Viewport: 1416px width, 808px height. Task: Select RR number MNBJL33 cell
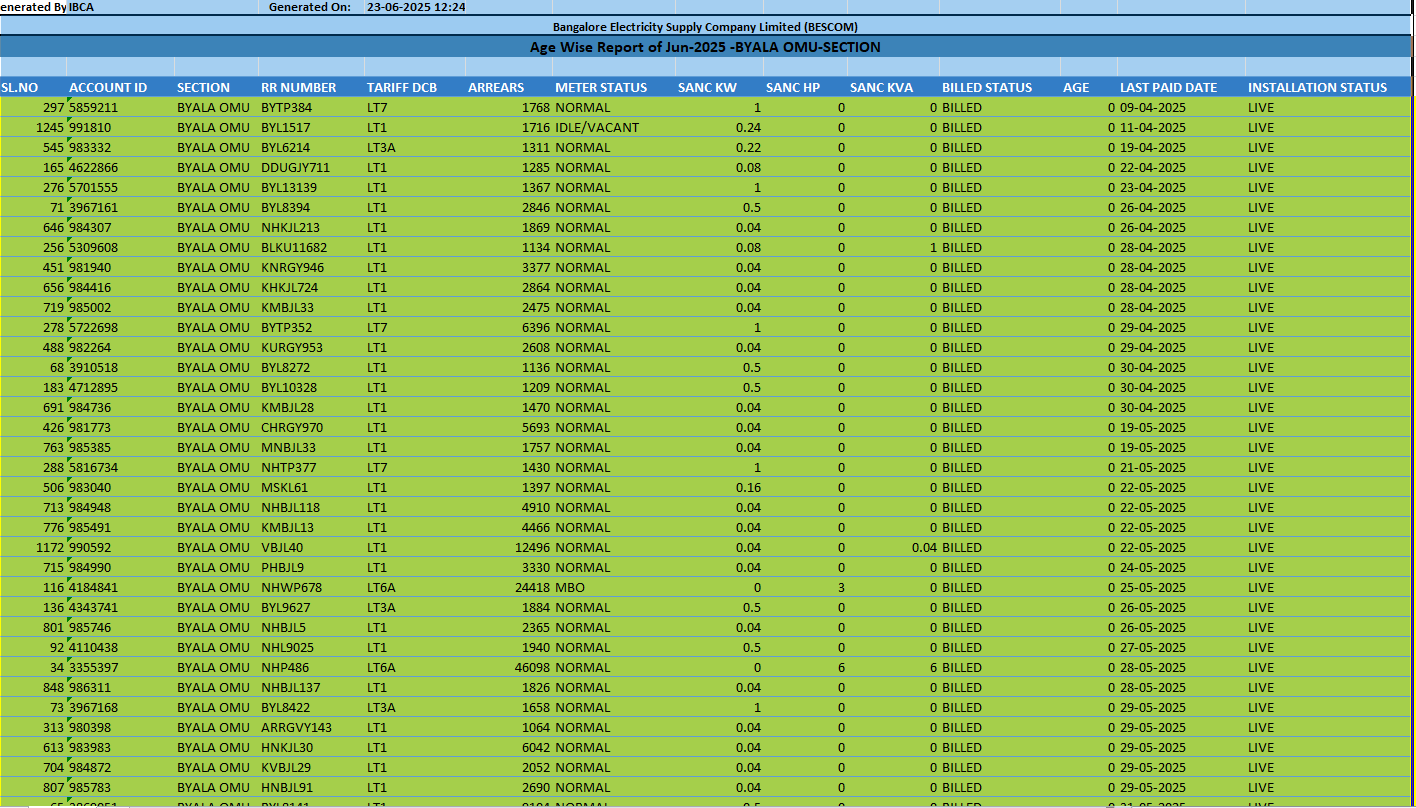point(311,447)
